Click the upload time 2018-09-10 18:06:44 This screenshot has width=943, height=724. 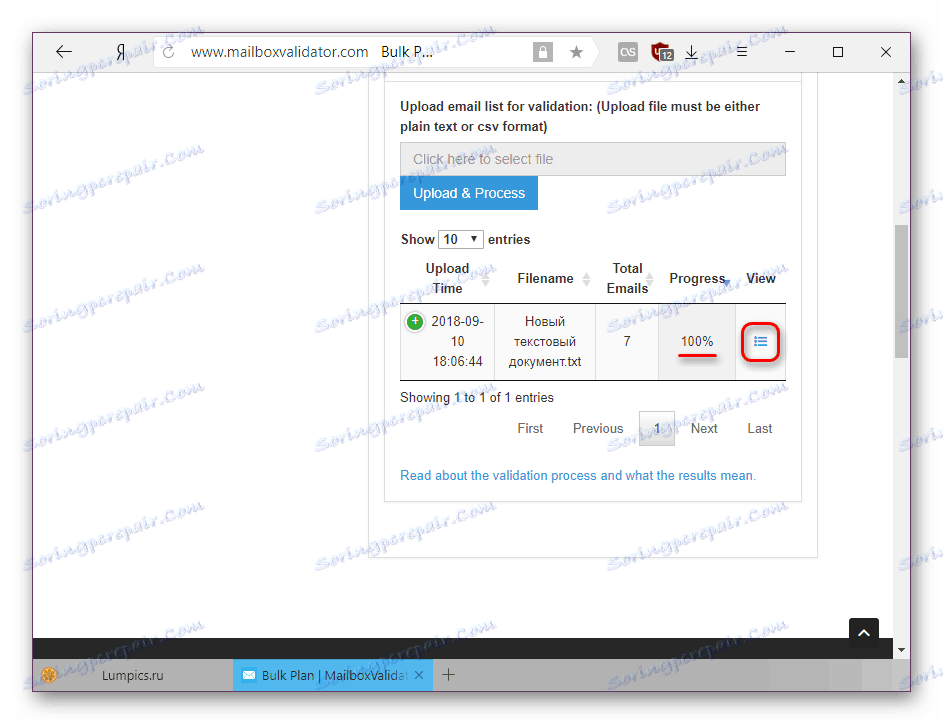pos(457,342)
